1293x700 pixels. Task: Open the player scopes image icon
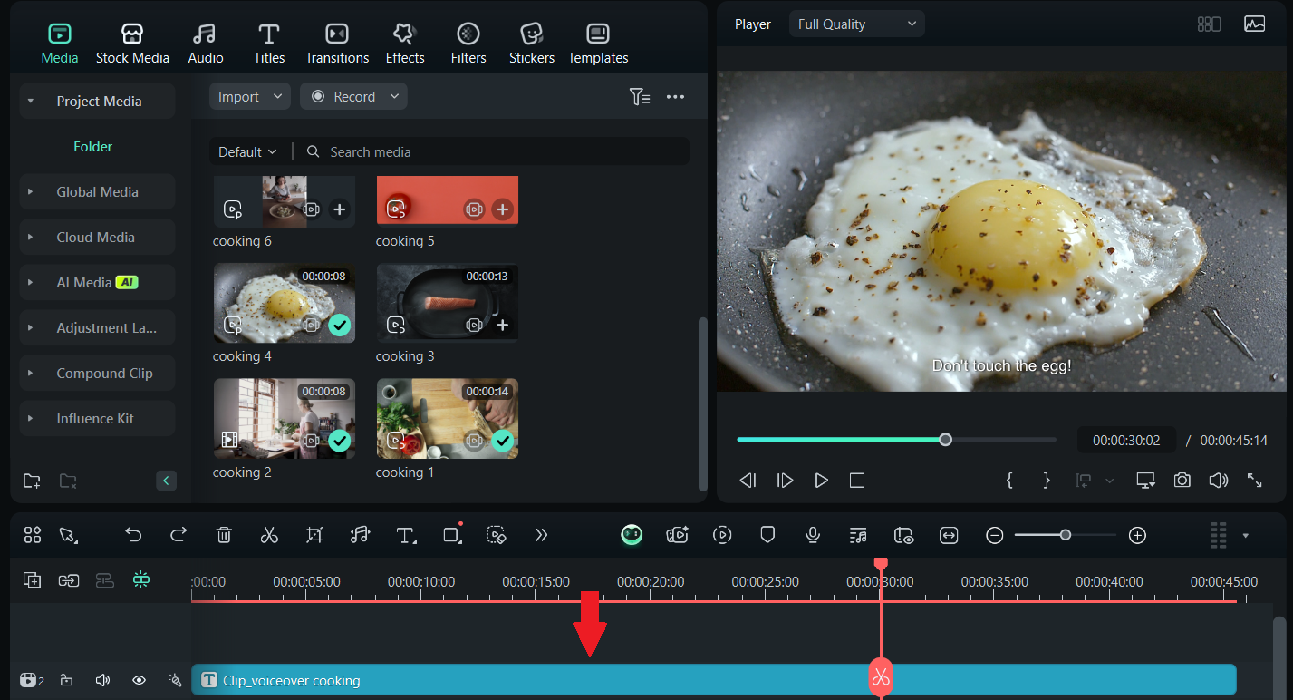[x=1254, y=24]
